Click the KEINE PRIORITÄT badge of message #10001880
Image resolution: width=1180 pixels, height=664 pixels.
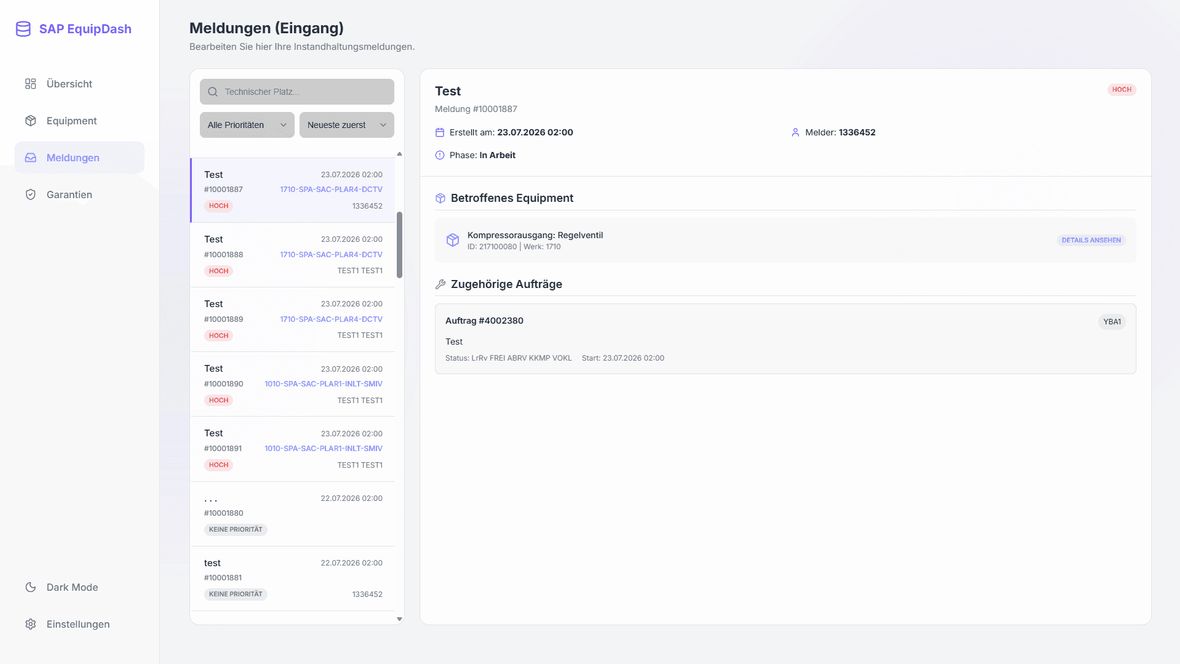[x=236, y=529]
